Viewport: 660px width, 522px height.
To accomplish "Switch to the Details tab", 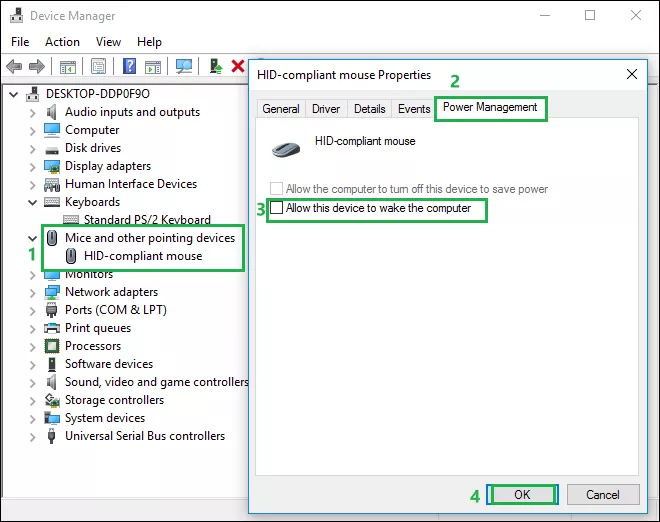I will [370, 109].
